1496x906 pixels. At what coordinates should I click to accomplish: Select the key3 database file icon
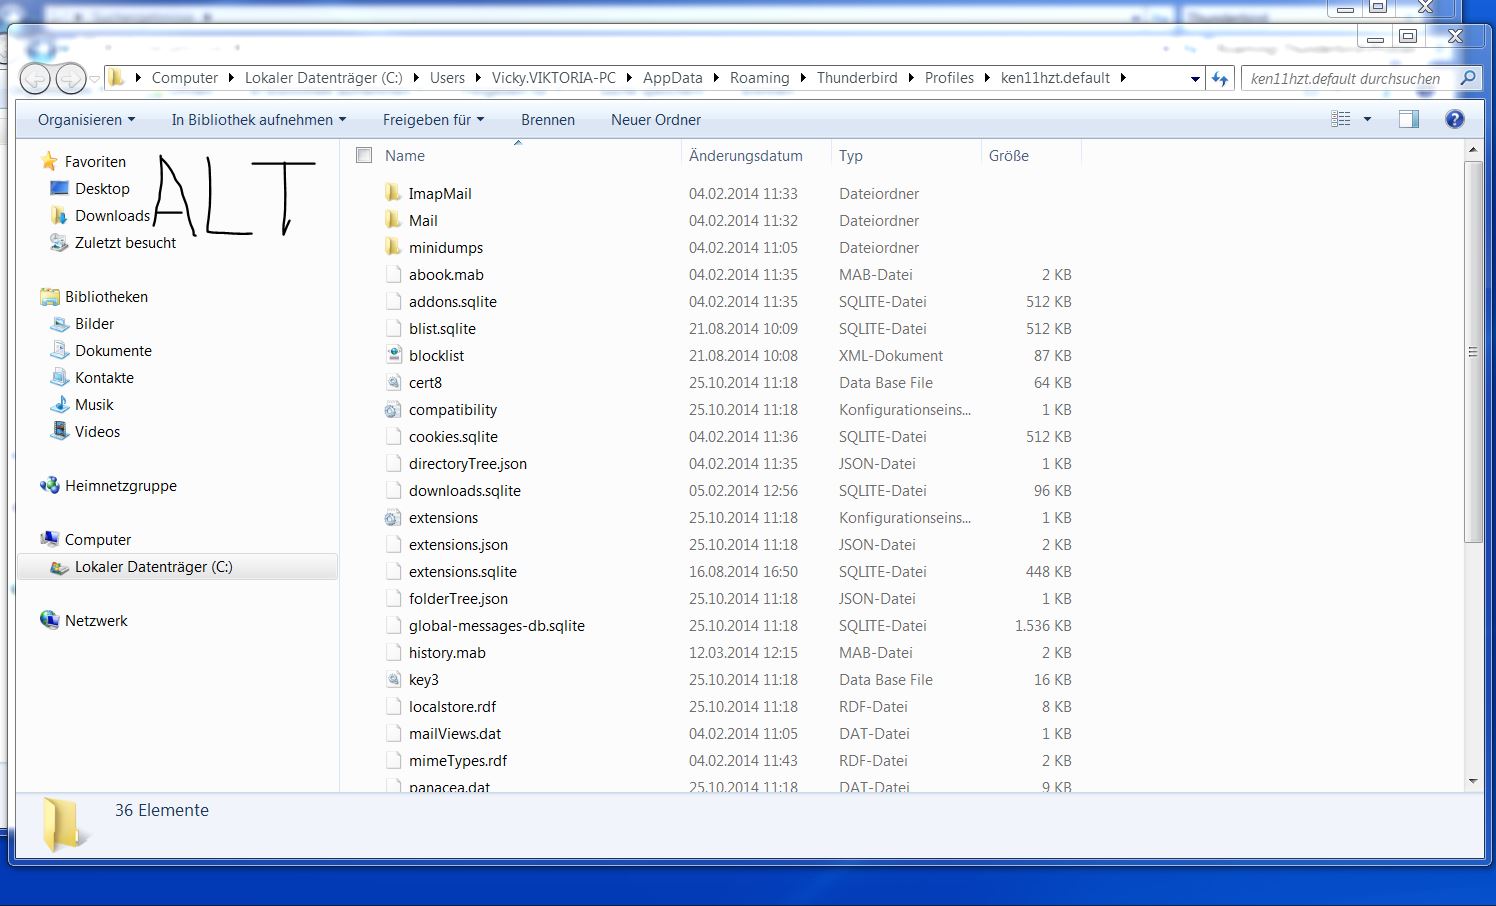pyautogui.click(x=394, y=679)
